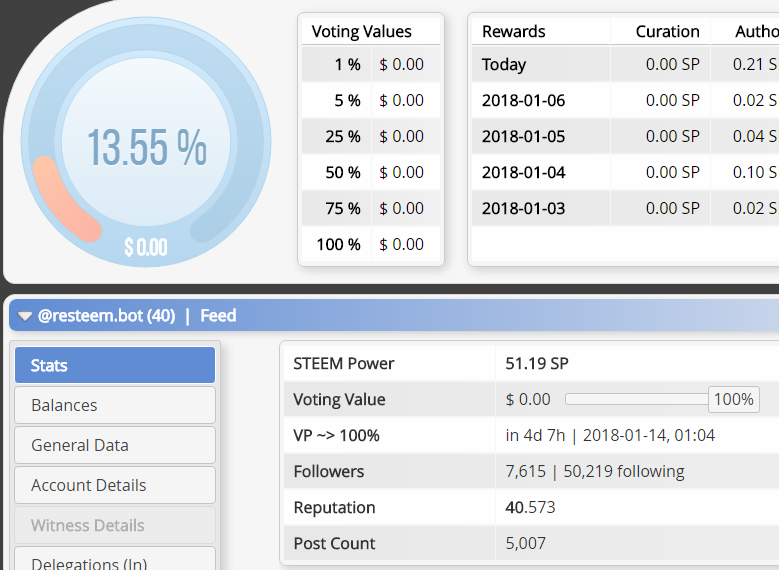Open Account Details tab
The height and width of the screenshot is (570, 779).
point(115,485)
